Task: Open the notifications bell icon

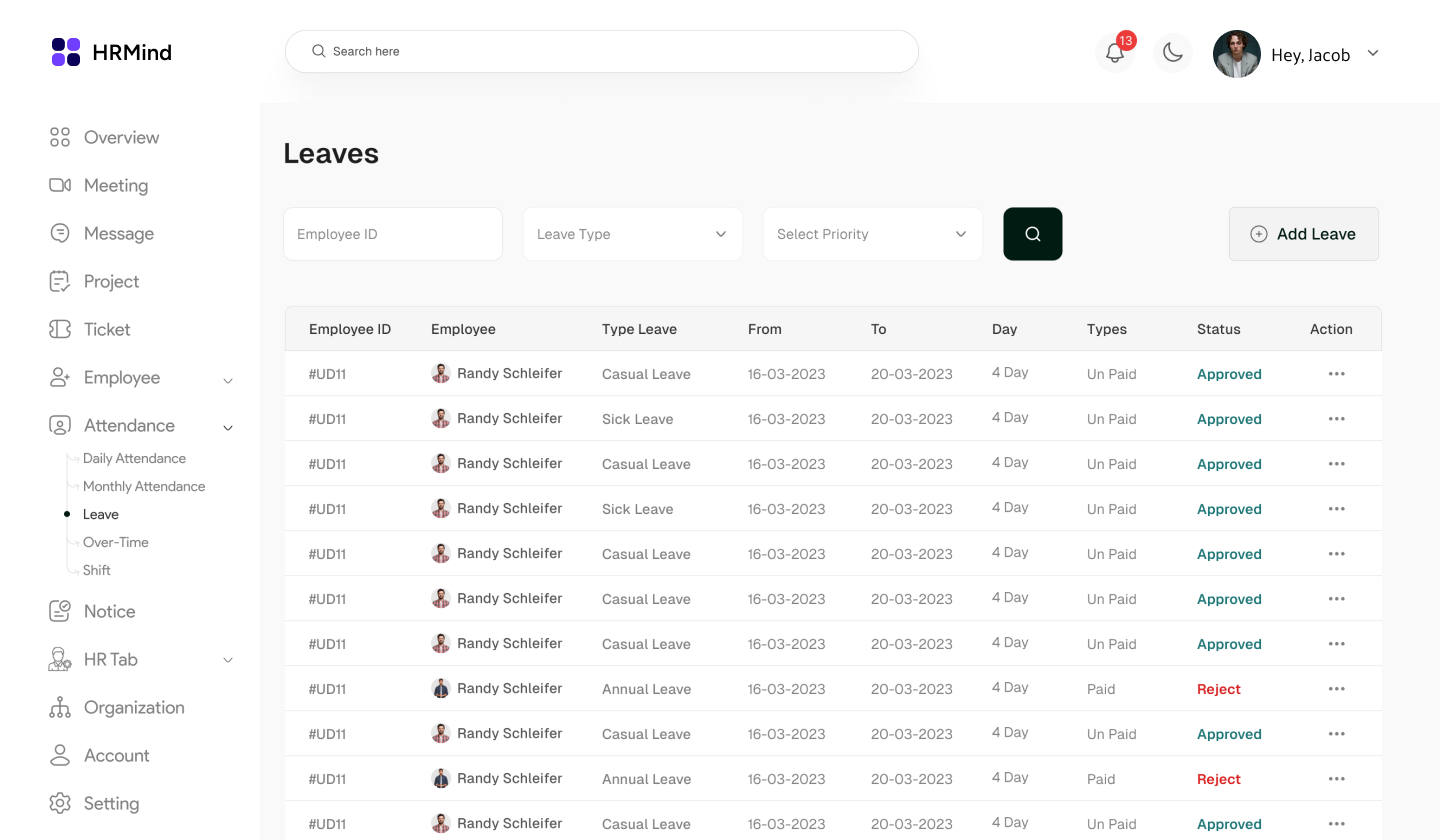Action: click(x=1115, y=53)
